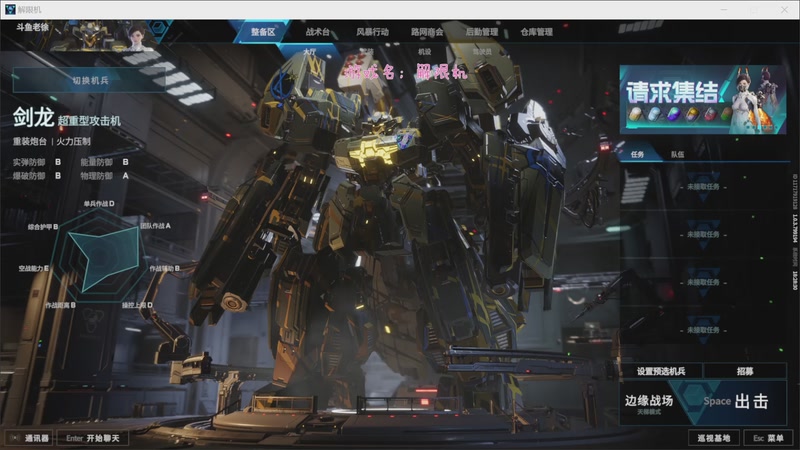
Task: Click the game icon in the title bar
Action: coord(10,9)
